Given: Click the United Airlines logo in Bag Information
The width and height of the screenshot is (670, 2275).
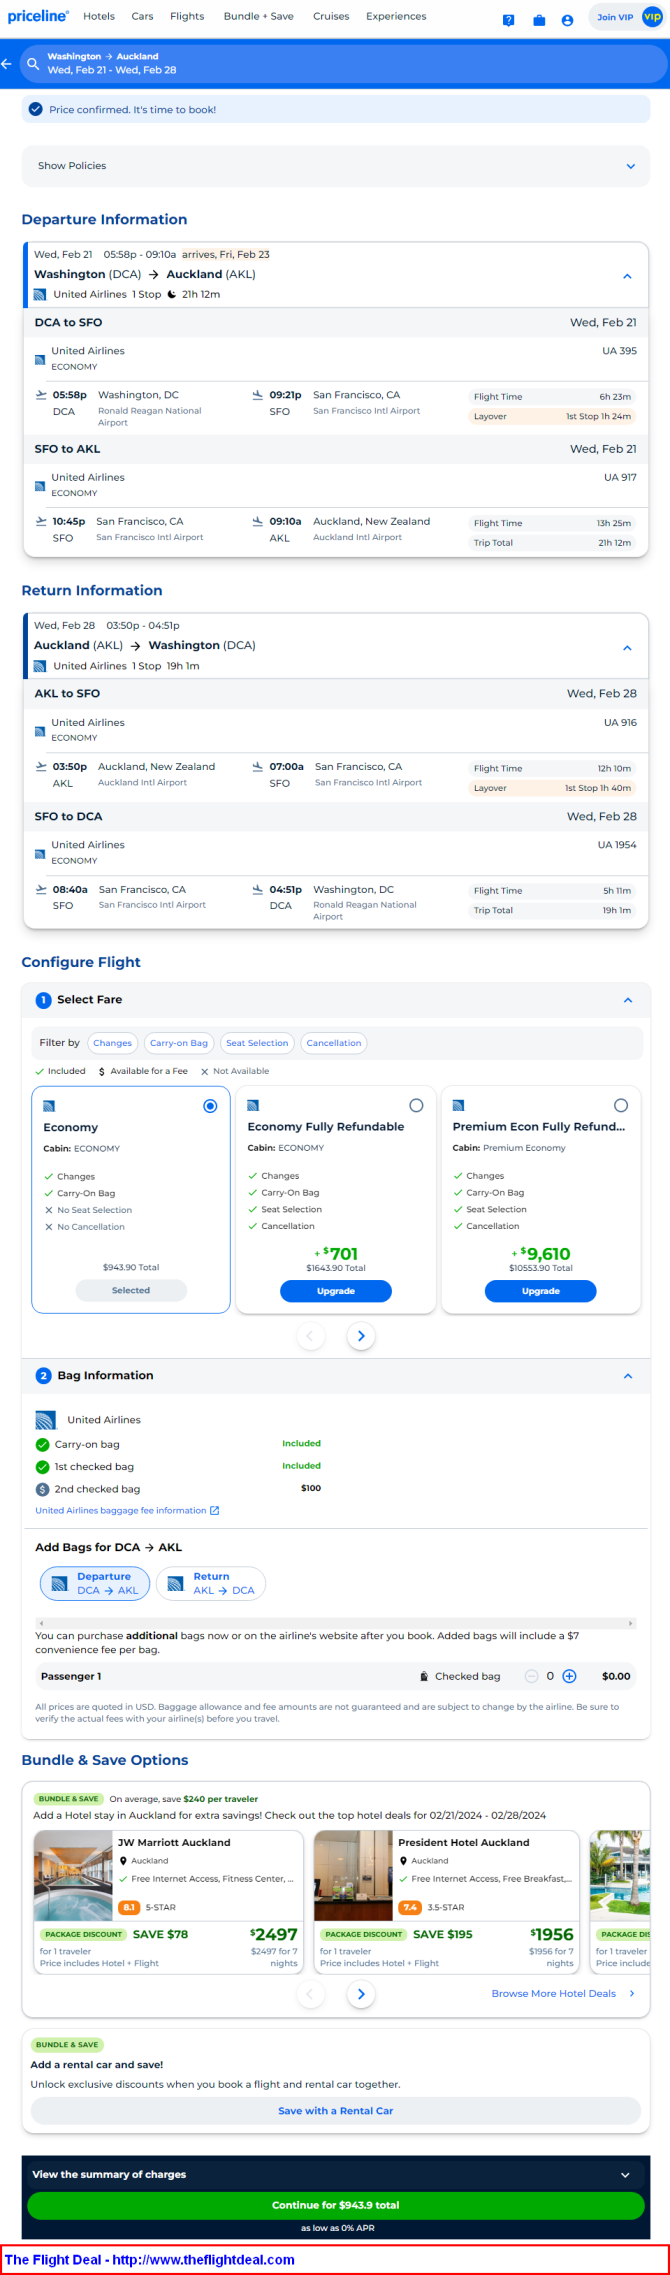Looking at the screenshot, I should tap(45, 1420).
